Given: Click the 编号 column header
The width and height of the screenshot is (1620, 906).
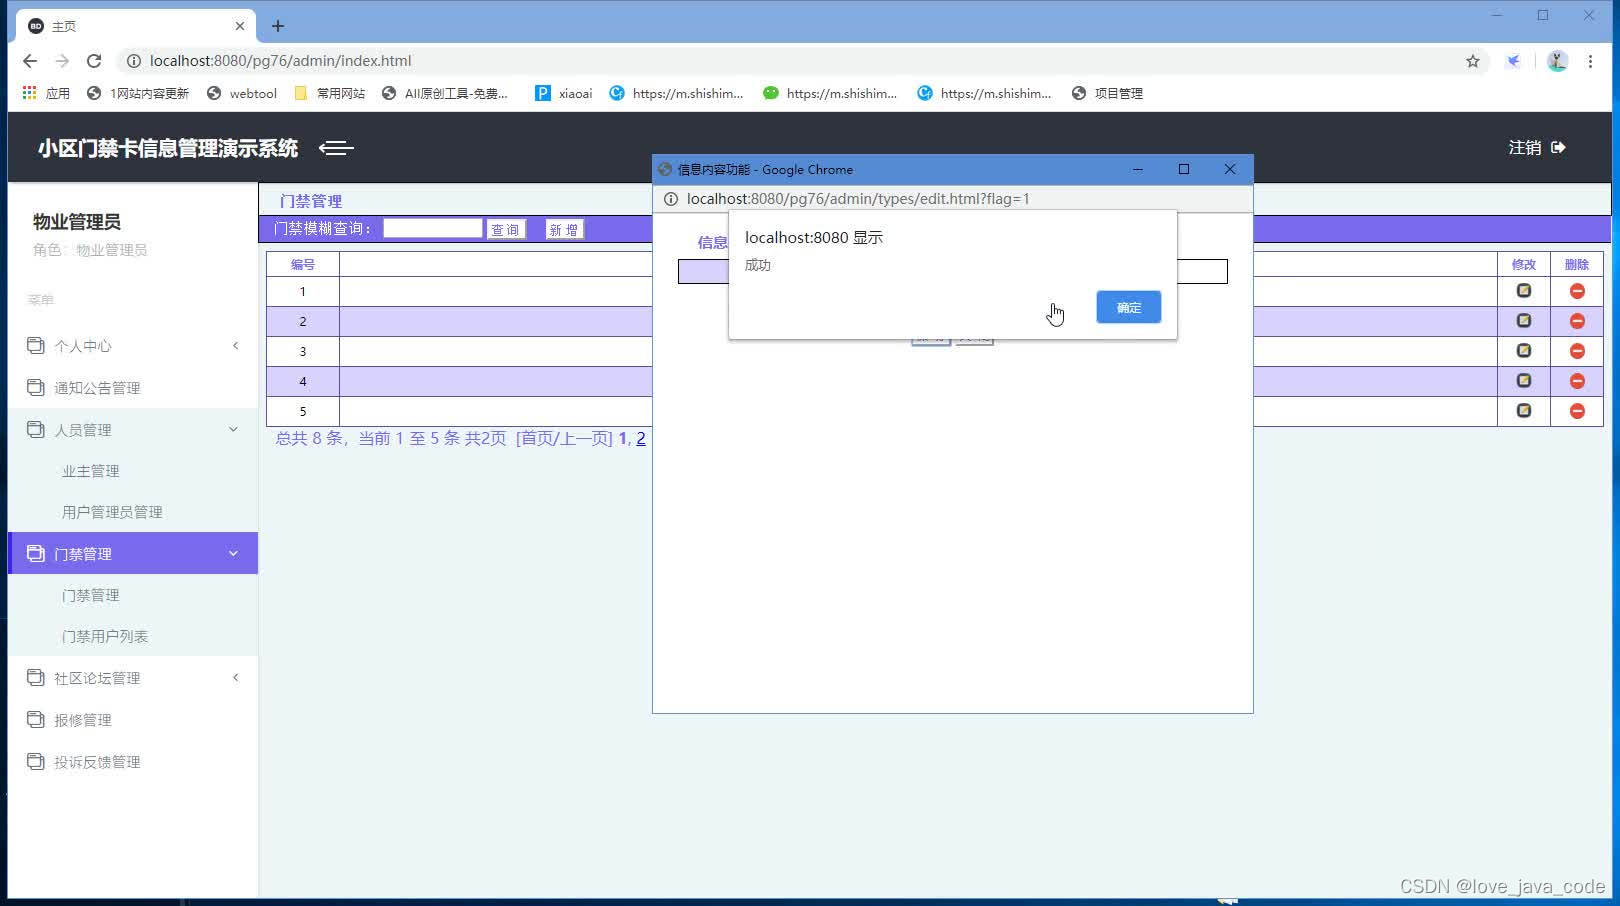Looking at the screenshot, I should point(302,264).
